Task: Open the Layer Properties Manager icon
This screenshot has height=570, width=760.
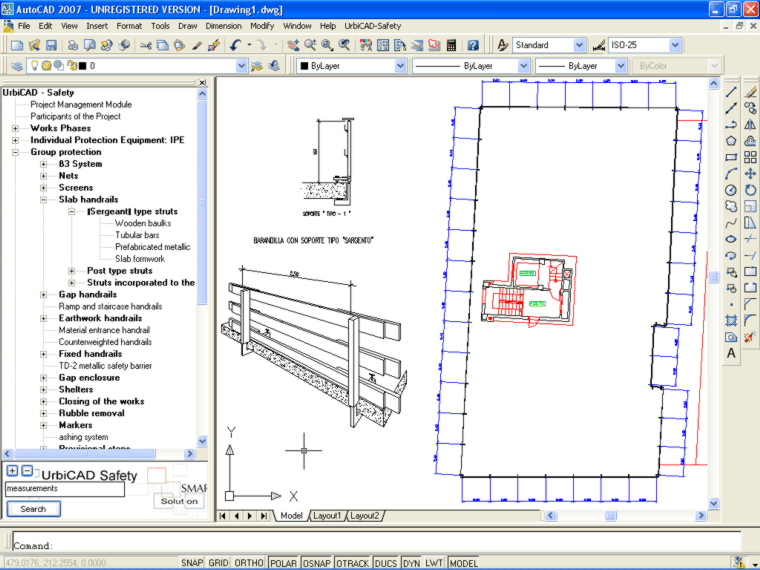Action: point(17,66)
